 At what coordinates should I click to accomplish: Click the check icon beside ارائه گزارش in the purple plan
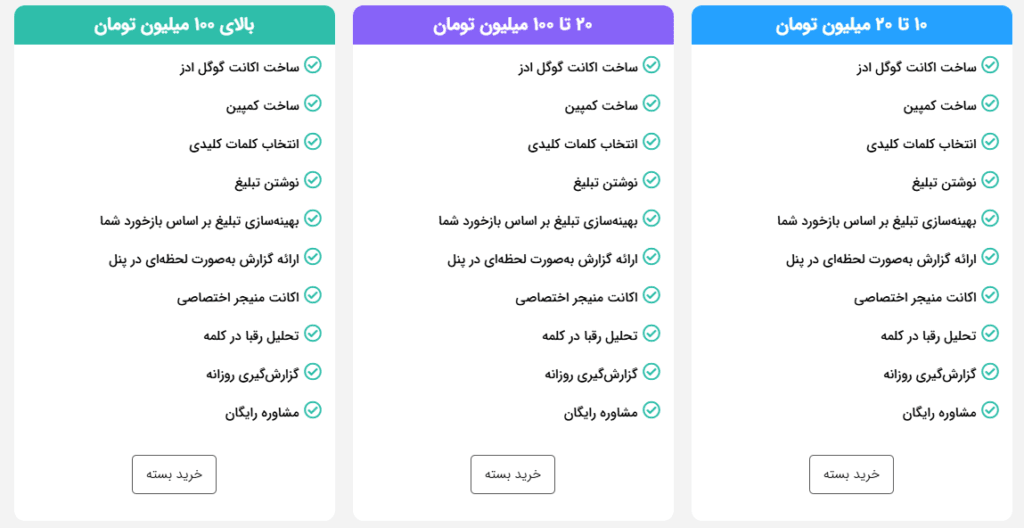coord(652,257)
